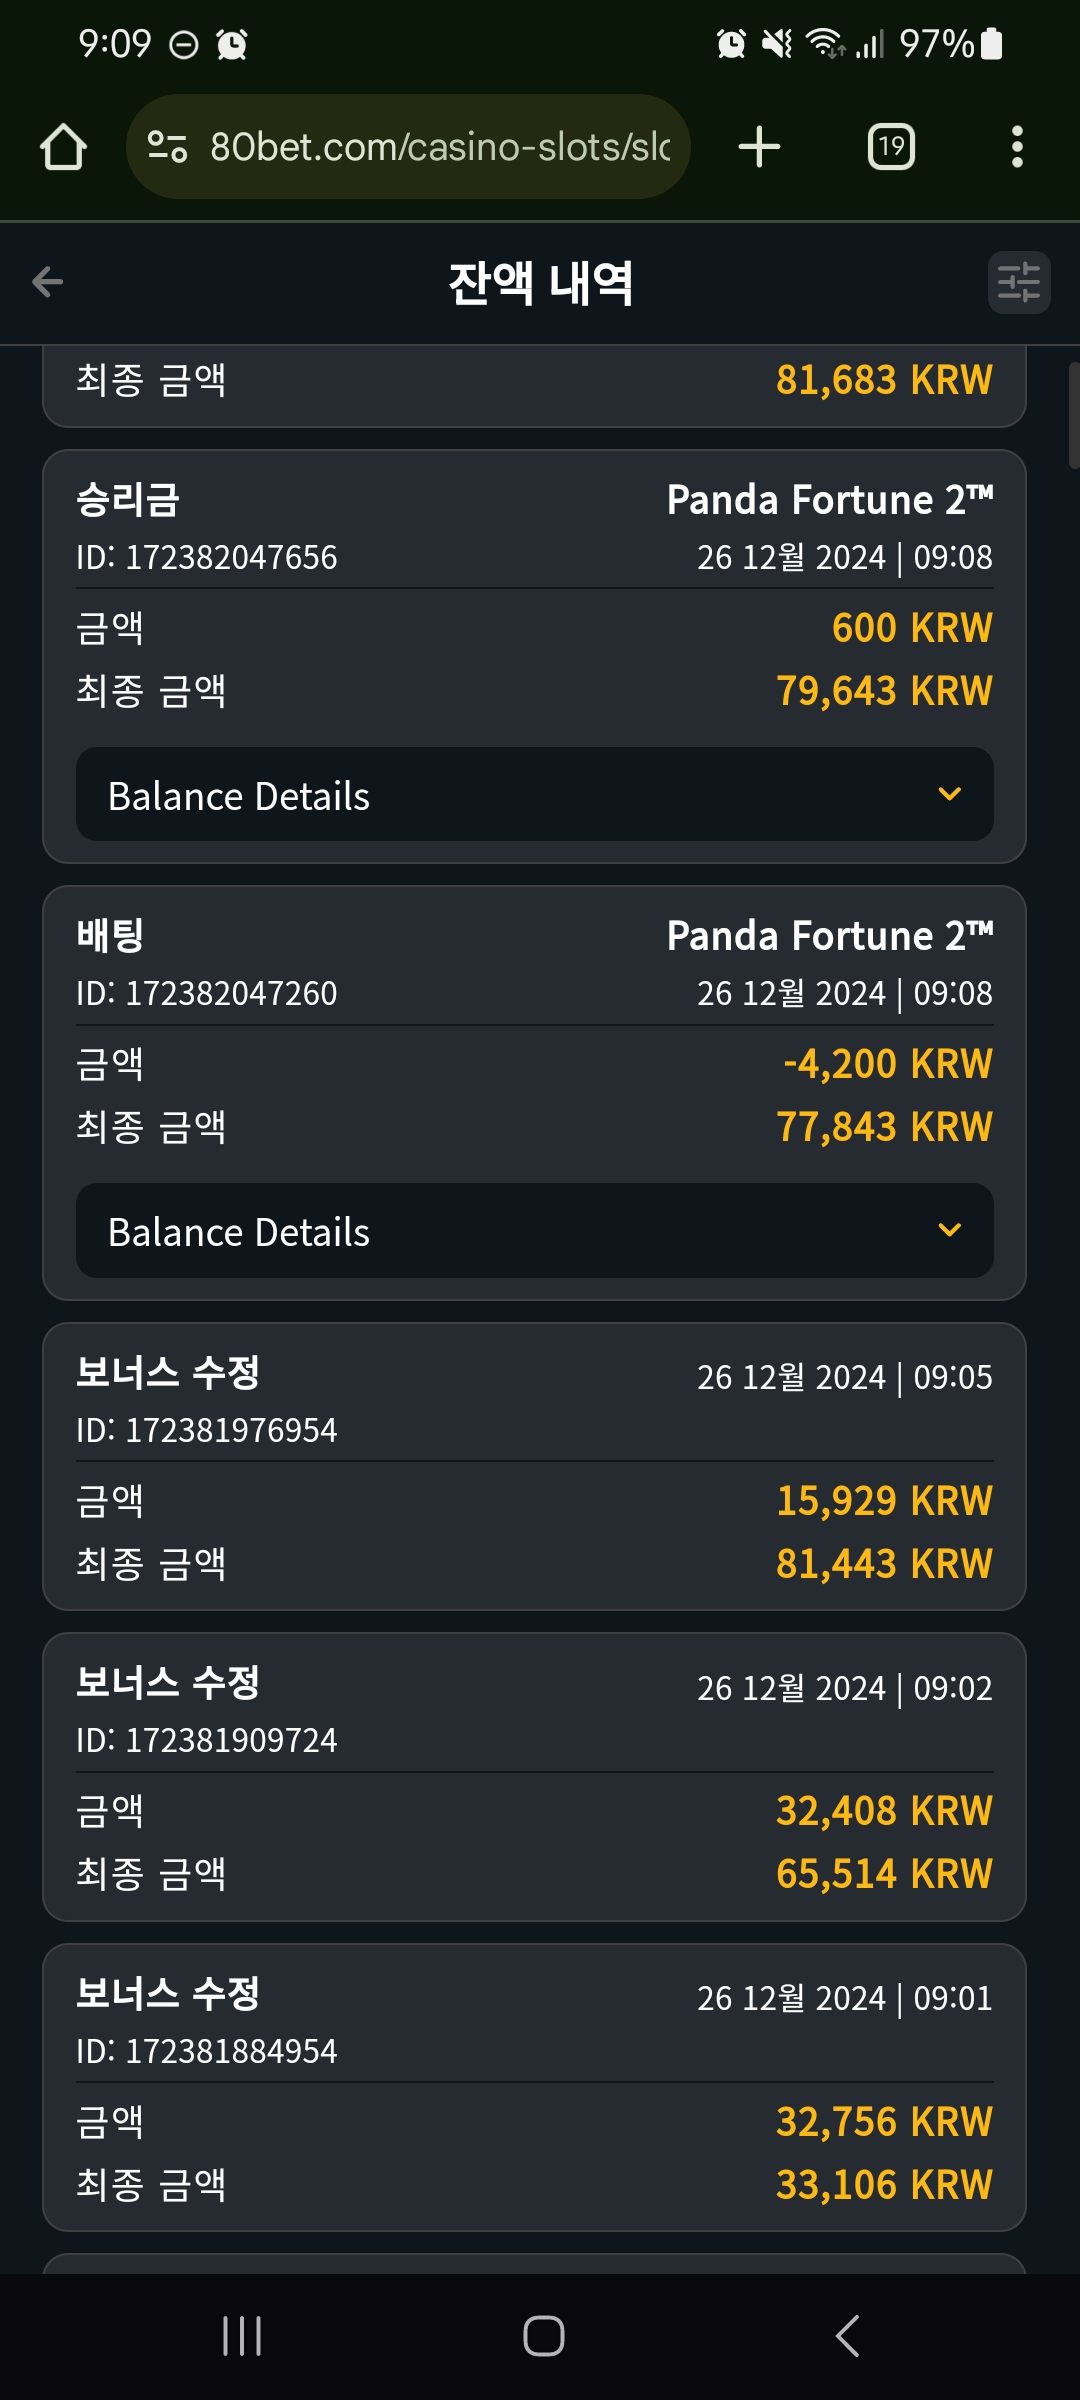Open Panda Fortune 2 bet transaction title

[830, 936]
